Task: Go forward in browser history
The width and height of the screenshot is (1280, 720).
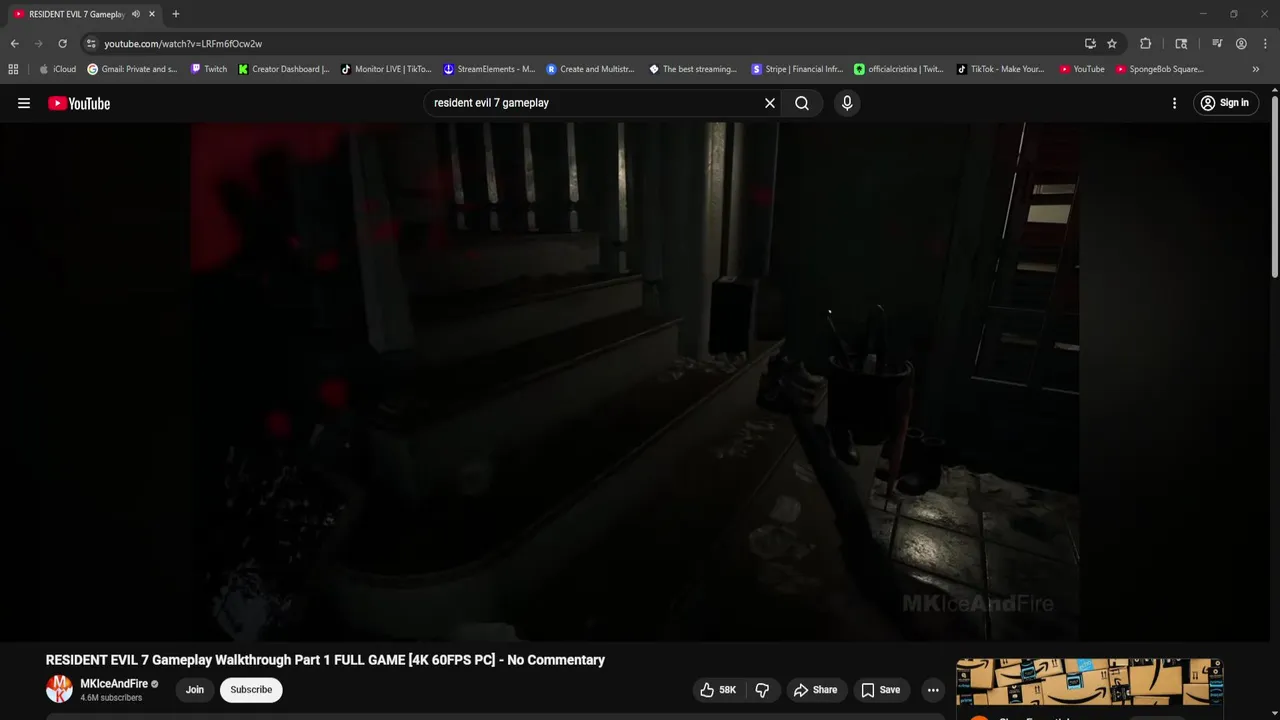Action: pos(38,44)
